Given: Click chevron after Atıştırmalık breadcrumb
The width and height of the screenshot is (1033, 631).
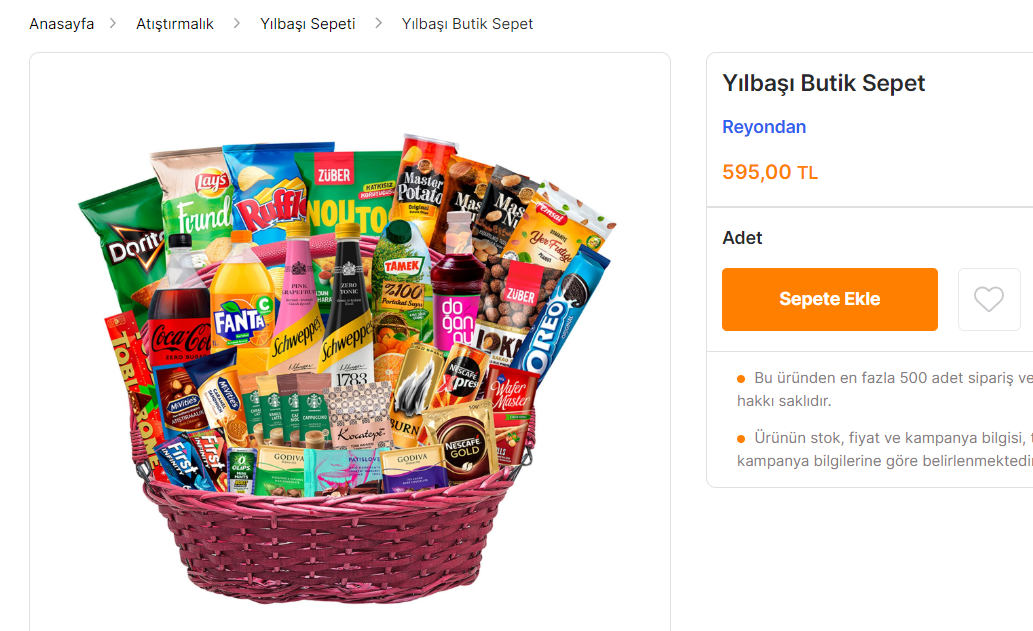Looking at the screenshot, I should pyautogui.click(x=237, y=23).
